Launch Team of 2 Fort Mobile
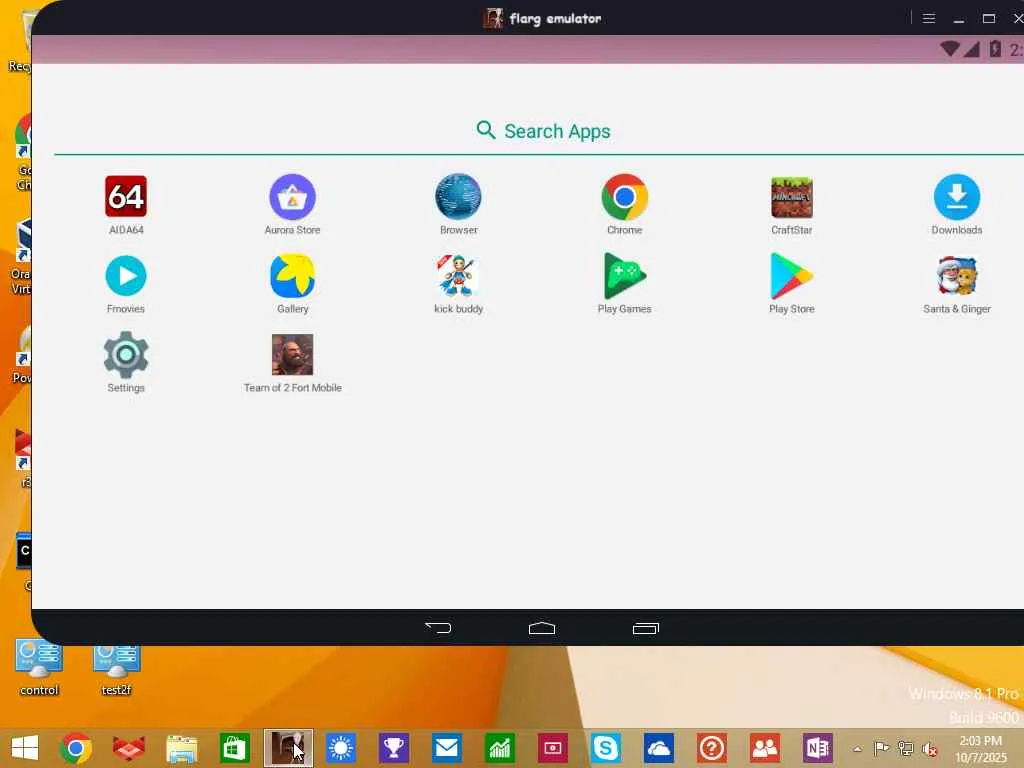Image resolution: width=1024 pixels, height=768 pixels. tap(293, 355)
